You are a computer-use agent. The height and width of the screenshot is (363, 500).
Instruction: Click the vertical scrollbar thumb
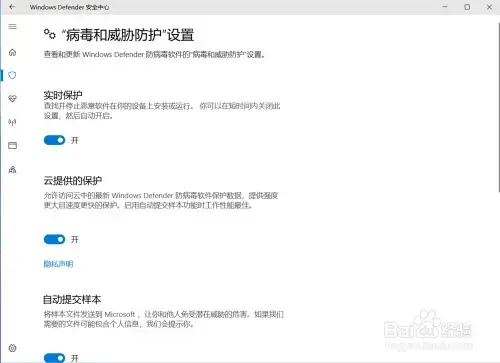499,107
